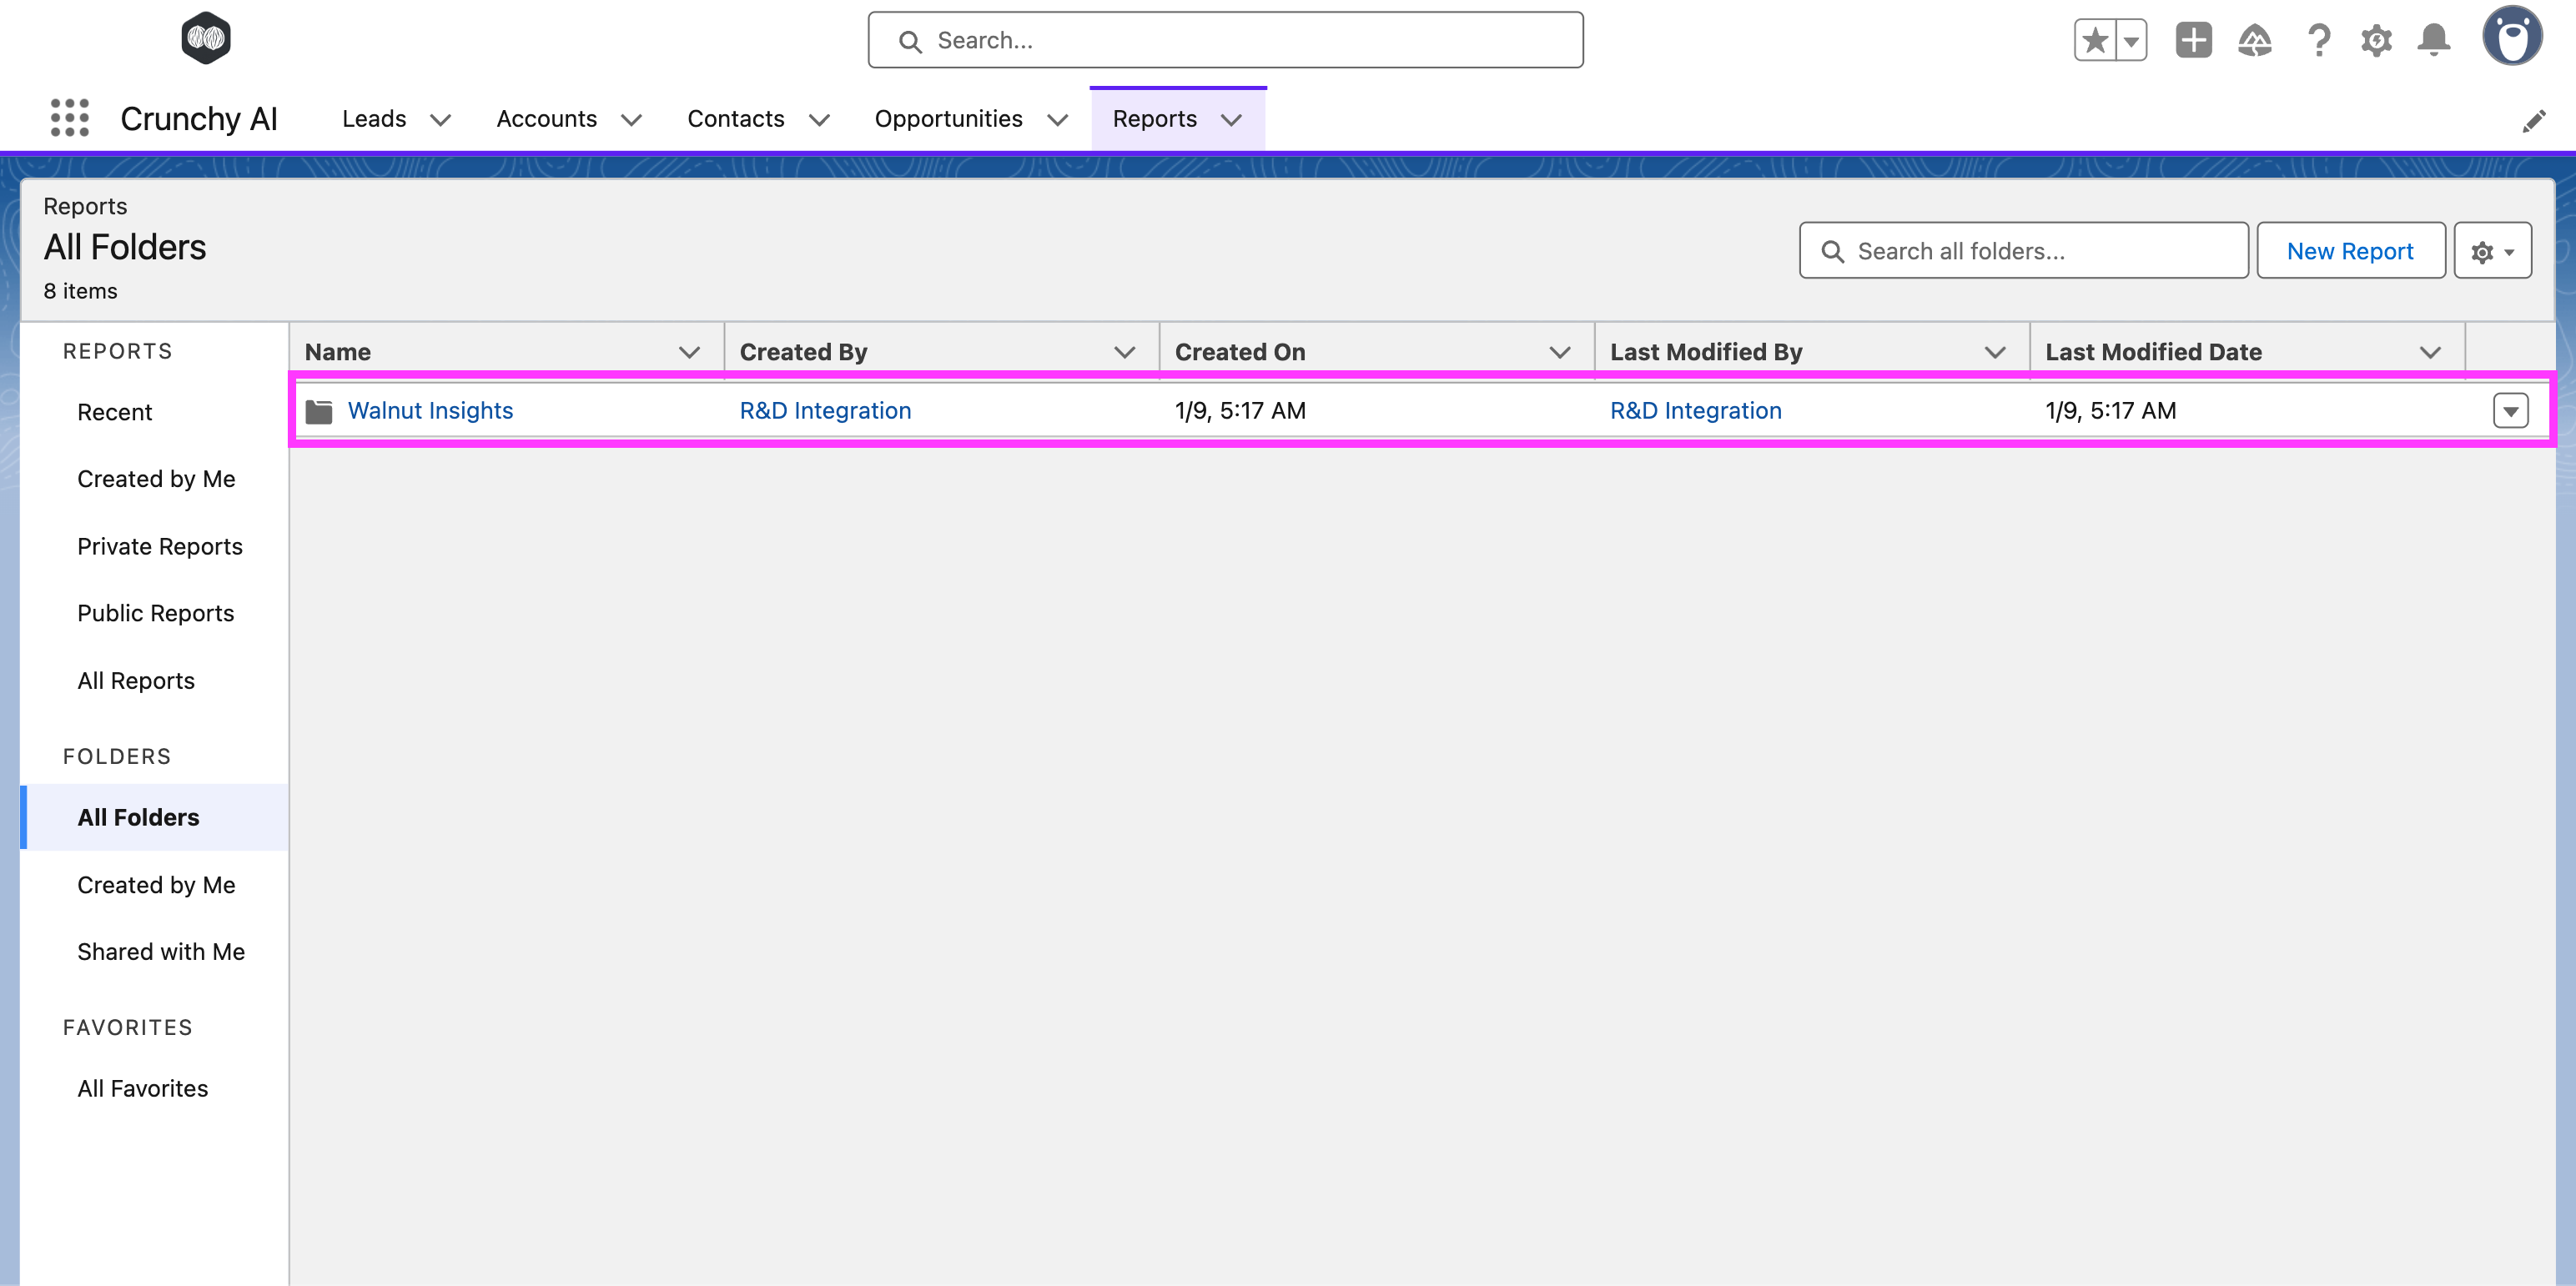Click the New Report button
The height and width of the screenshot is (1286, 2576).
point(2350,250)
